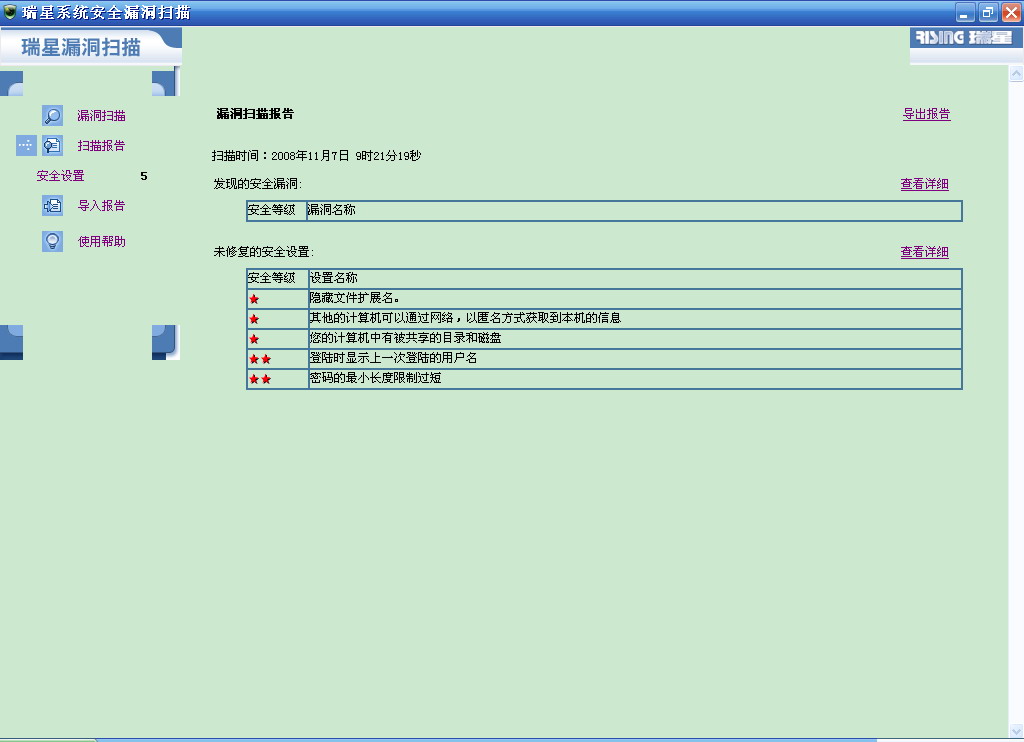The width and height of the screenshot is (1024, 742).
Task: Click the 漏洞扫描报告 heading
Action: [x=255, y=114]
